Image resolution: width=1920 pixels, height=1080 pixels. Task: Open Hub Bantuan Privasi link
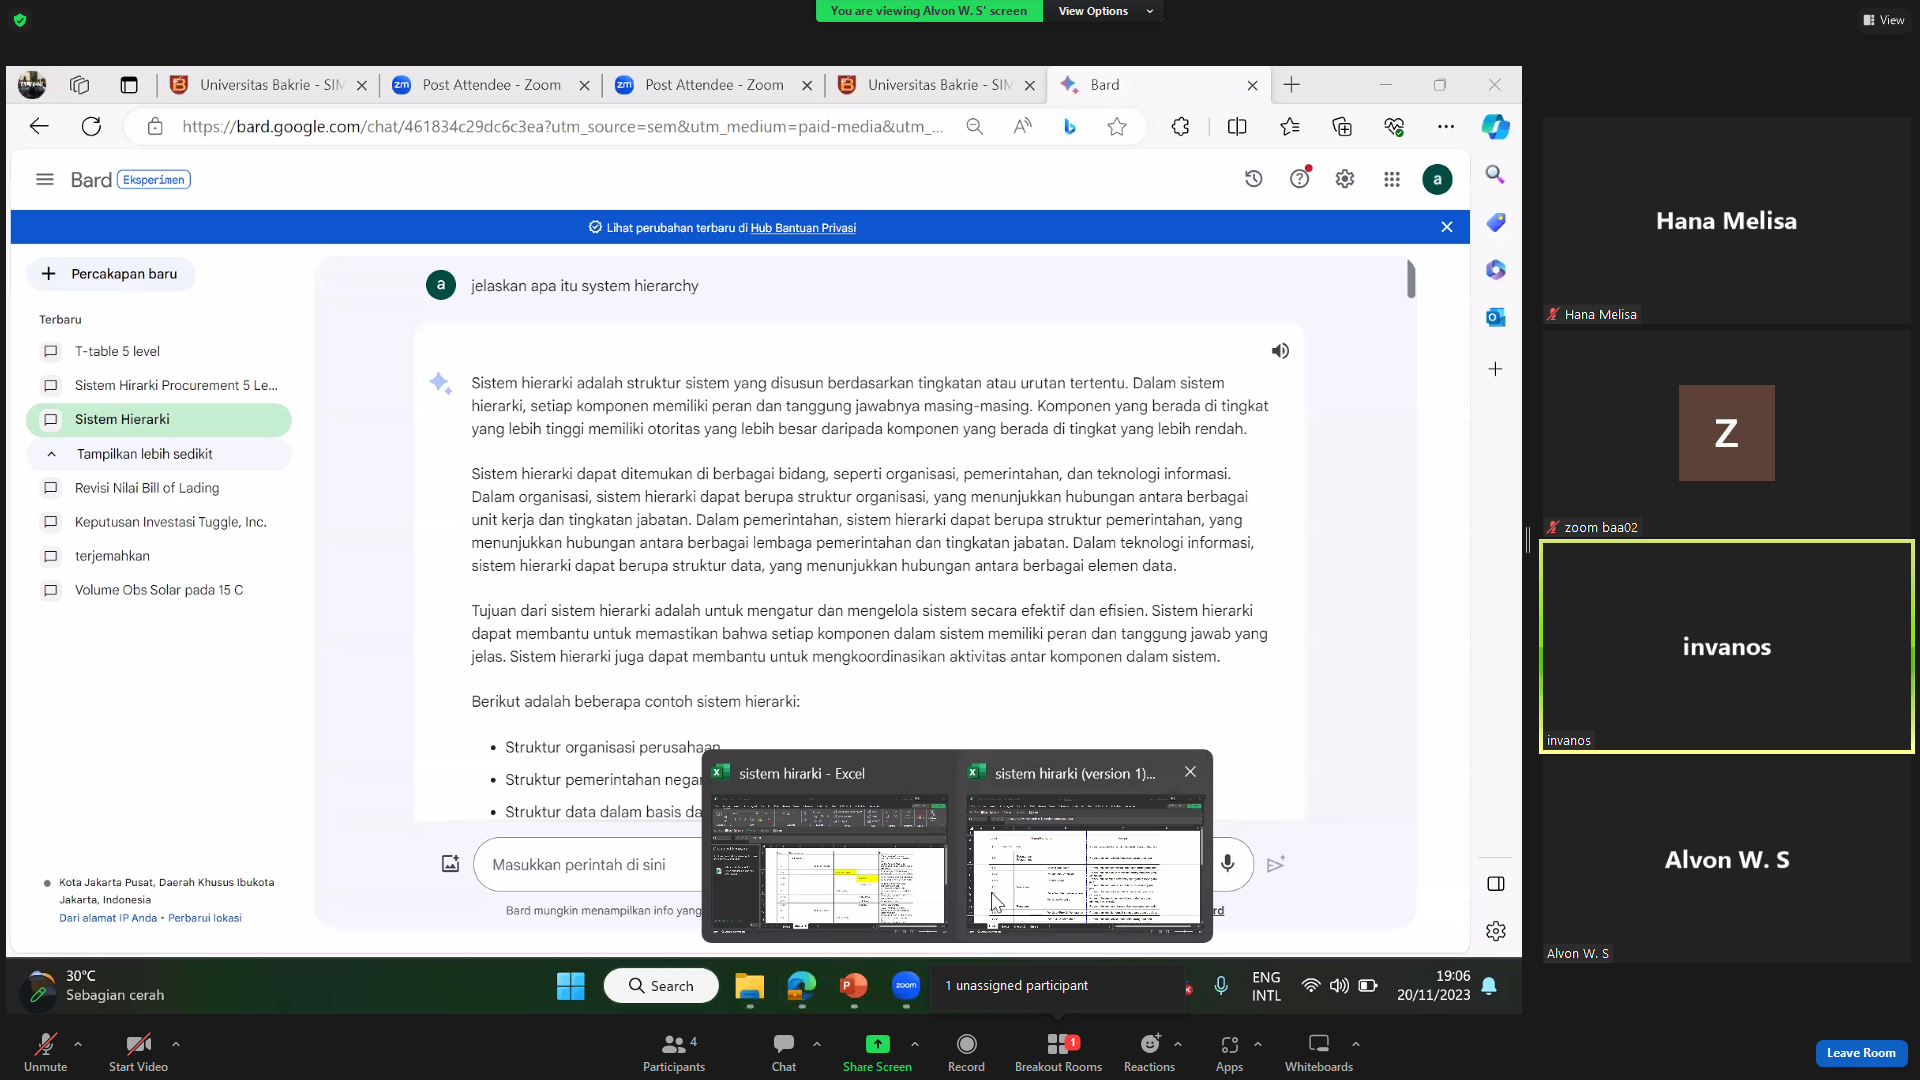pos(803,228)
